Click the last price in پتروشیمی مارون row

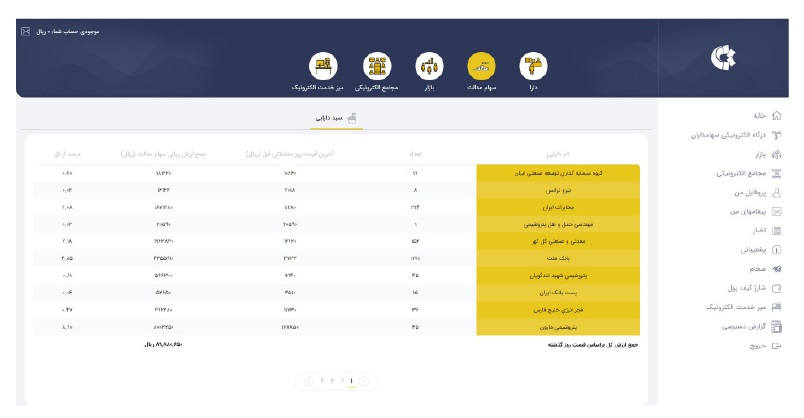point(290,327)
